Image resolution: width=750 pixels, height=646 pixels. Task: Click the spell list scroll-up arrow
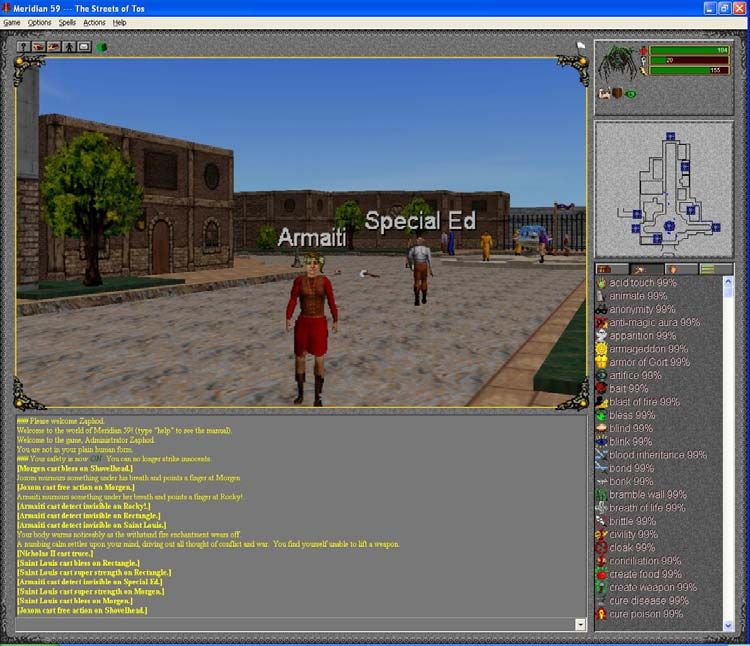click(x=728, y=282)
